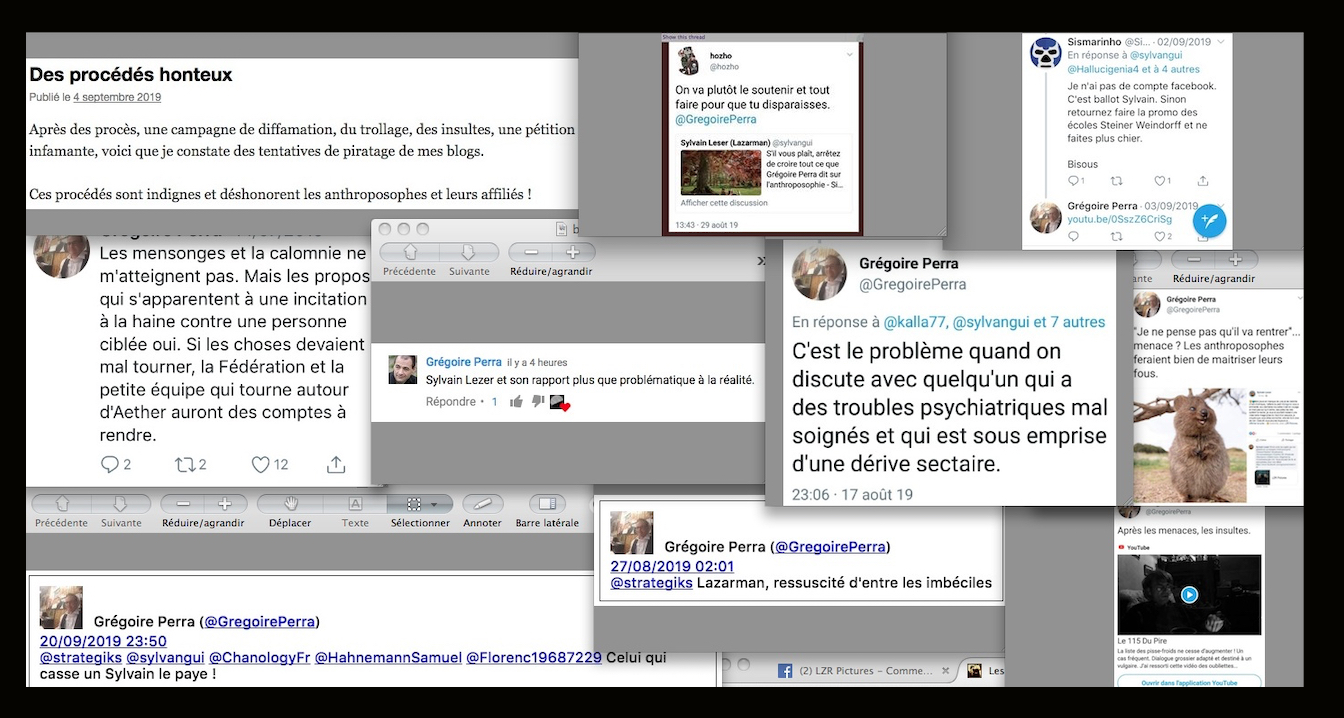Image resolution: width=1344 pixels, height=718 pixels.
Task: Toggle the Barre latérale sidebar button
Action: 547,504
